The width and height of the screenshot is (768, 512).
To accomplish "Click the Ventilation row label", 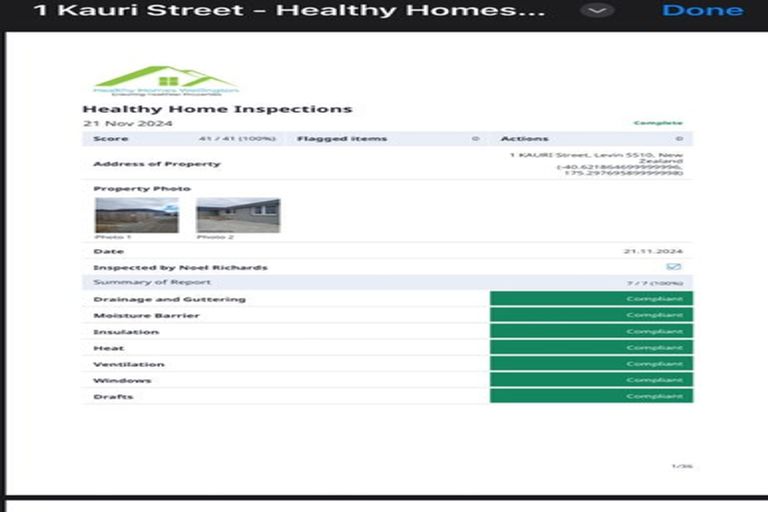I will [129, 364].
